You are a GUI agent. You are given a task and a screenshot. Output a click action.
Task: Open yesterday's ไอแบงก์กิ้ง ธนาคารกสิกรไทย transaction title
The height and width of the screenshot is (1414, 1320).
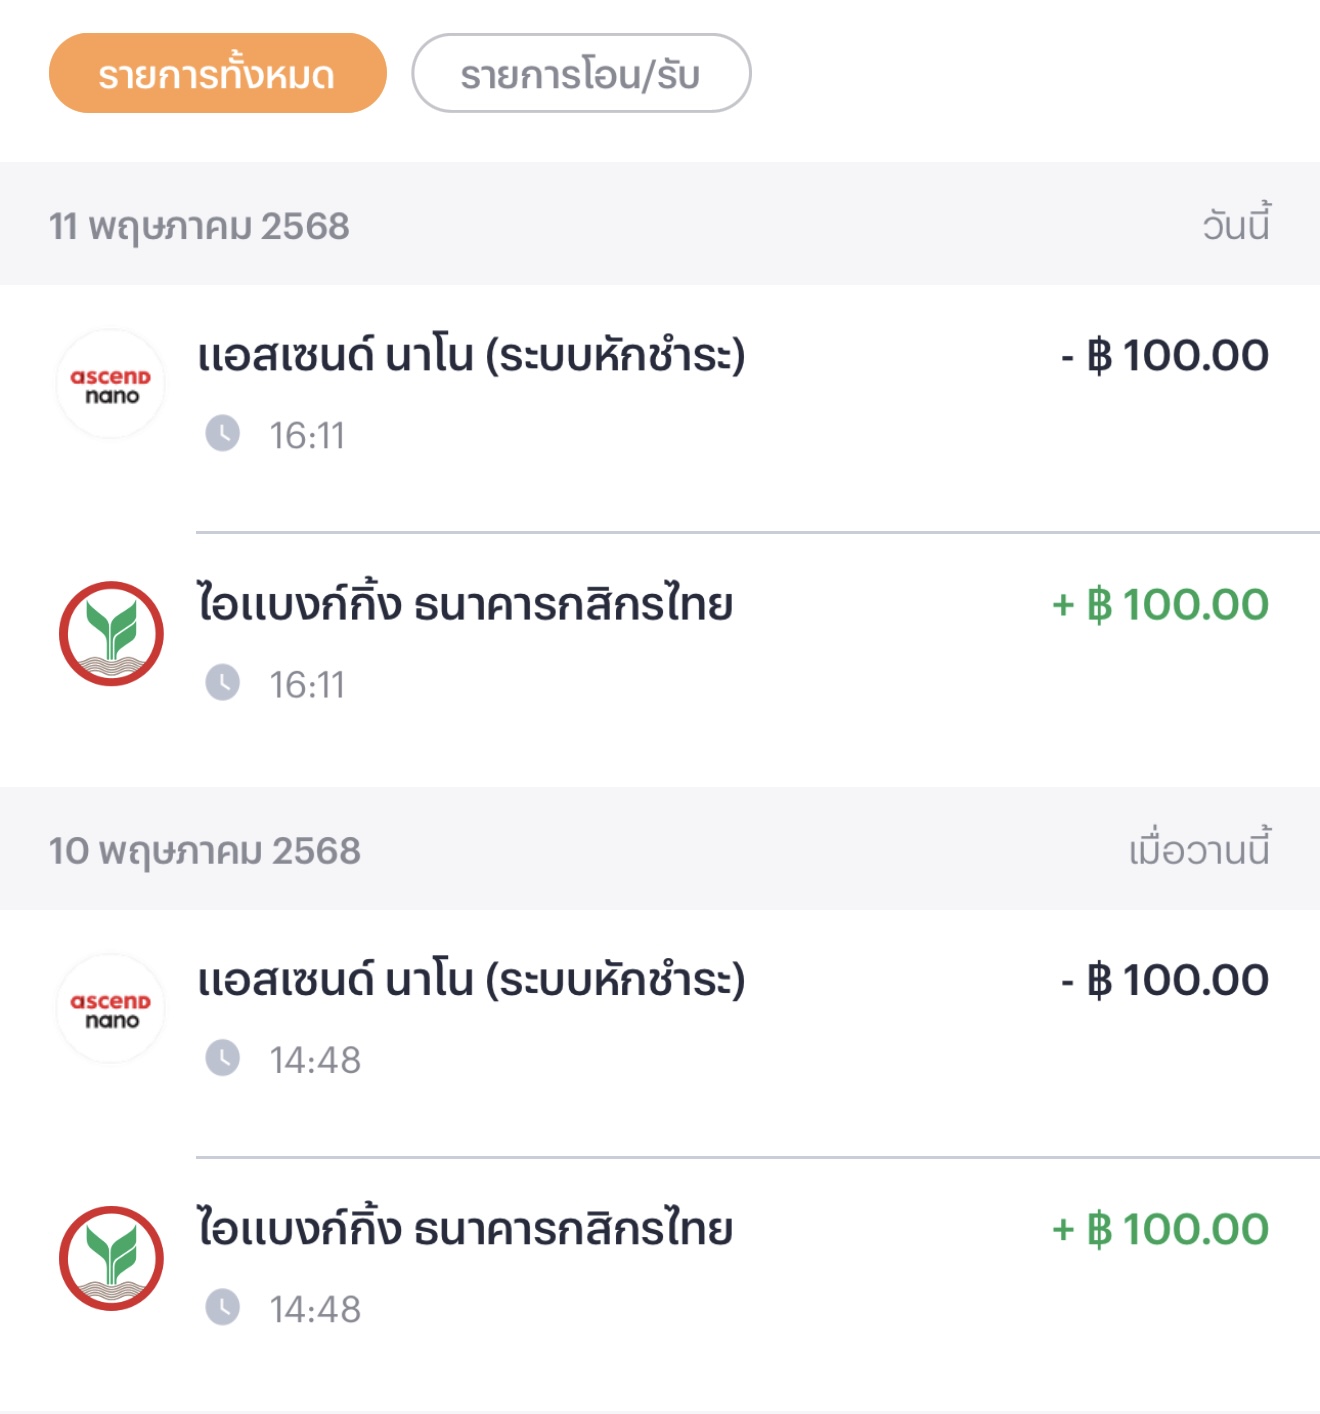pyautogui.click(x=465, y=1229)
